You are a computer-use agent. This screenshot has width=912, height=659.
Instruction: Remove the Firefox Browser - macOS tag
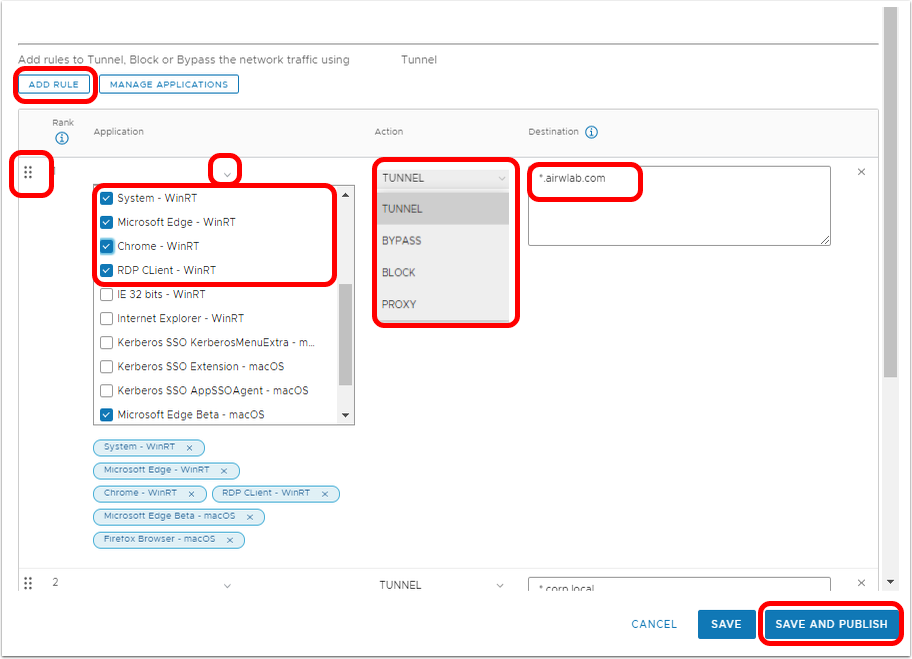pos(229,540)
